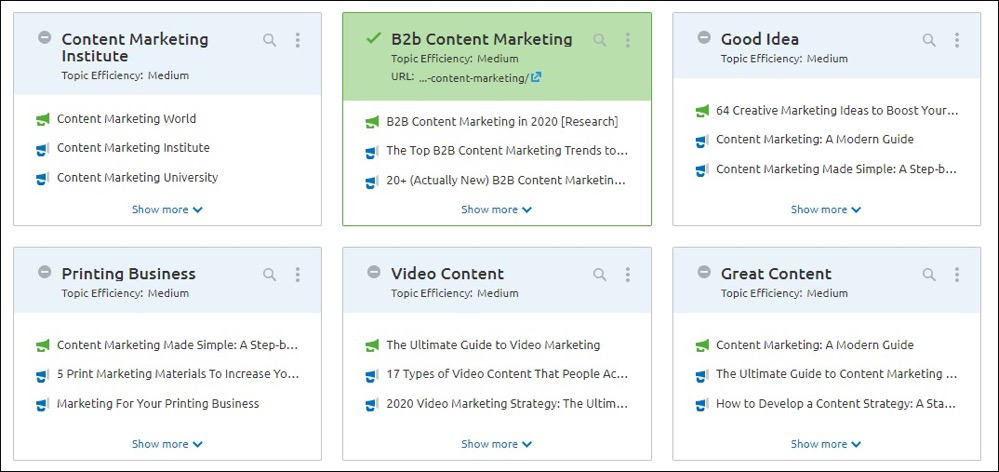
Task: Expand Show more in Video Content card
Action: click(496, 444)
